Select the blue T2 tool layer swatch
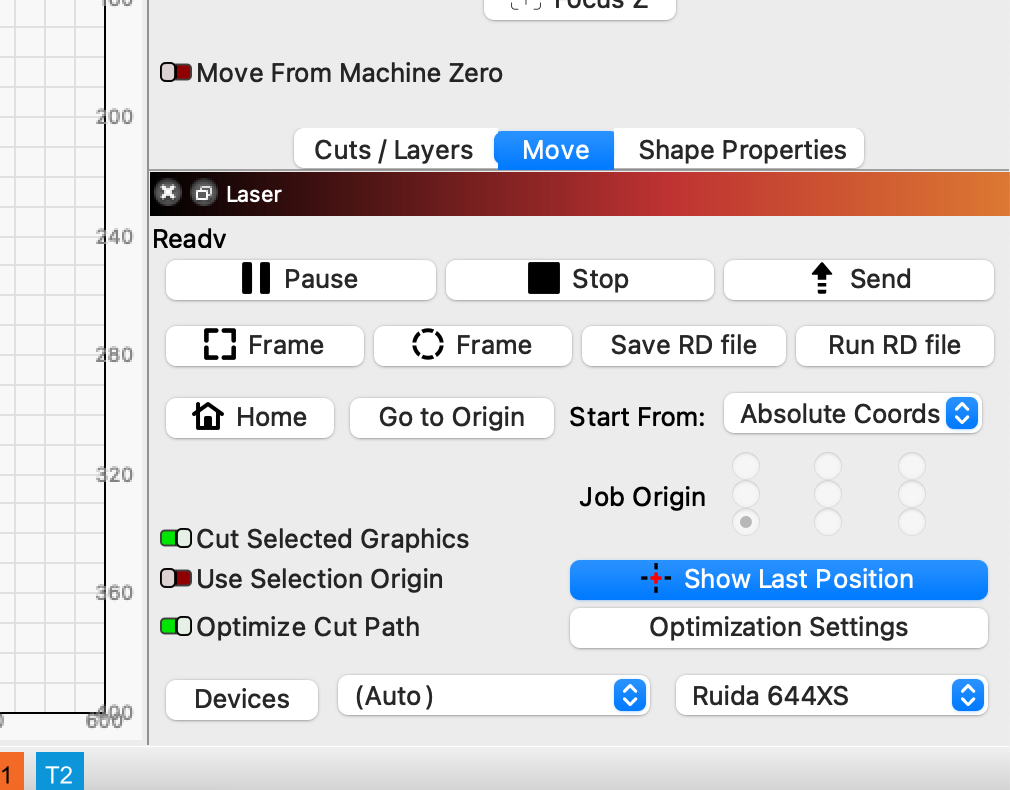1010x790 pixels. tap(59, 774)
